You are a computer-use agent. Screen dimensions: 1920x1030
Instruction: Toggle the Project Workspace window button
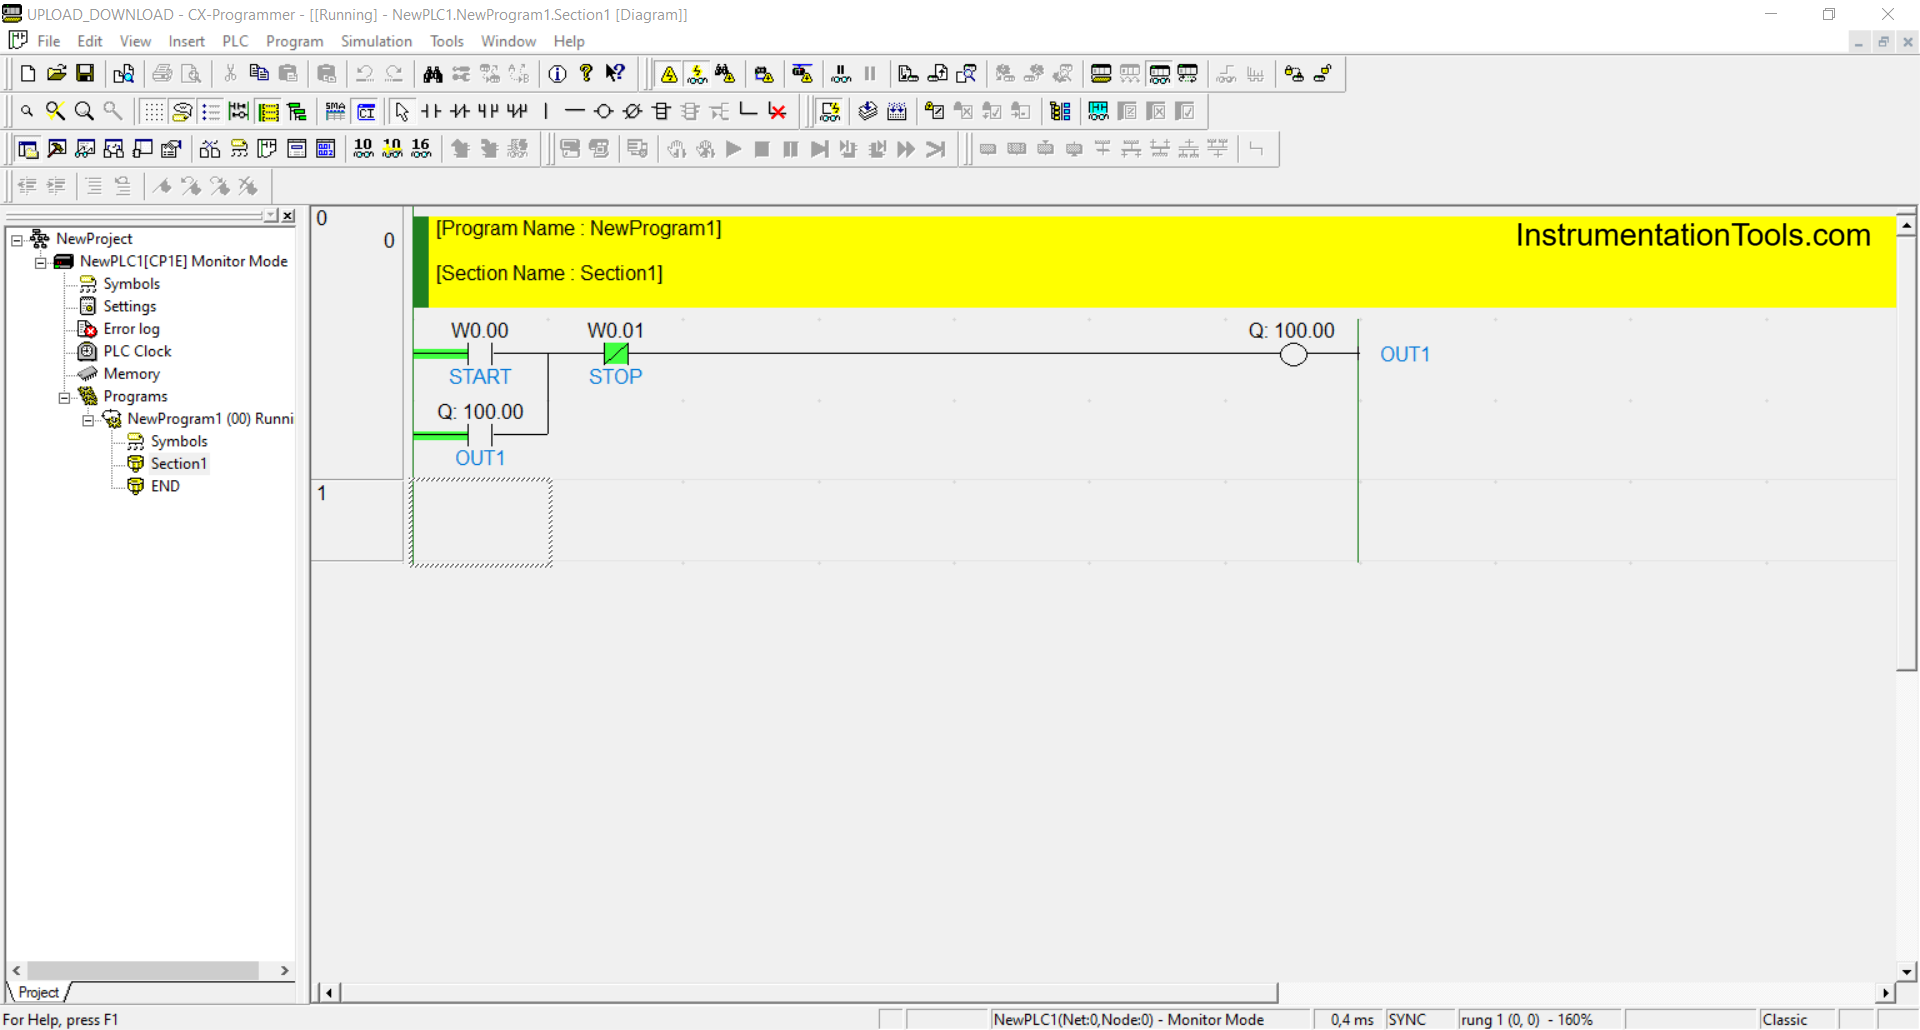pyautogui.click(x=28, y=149)
